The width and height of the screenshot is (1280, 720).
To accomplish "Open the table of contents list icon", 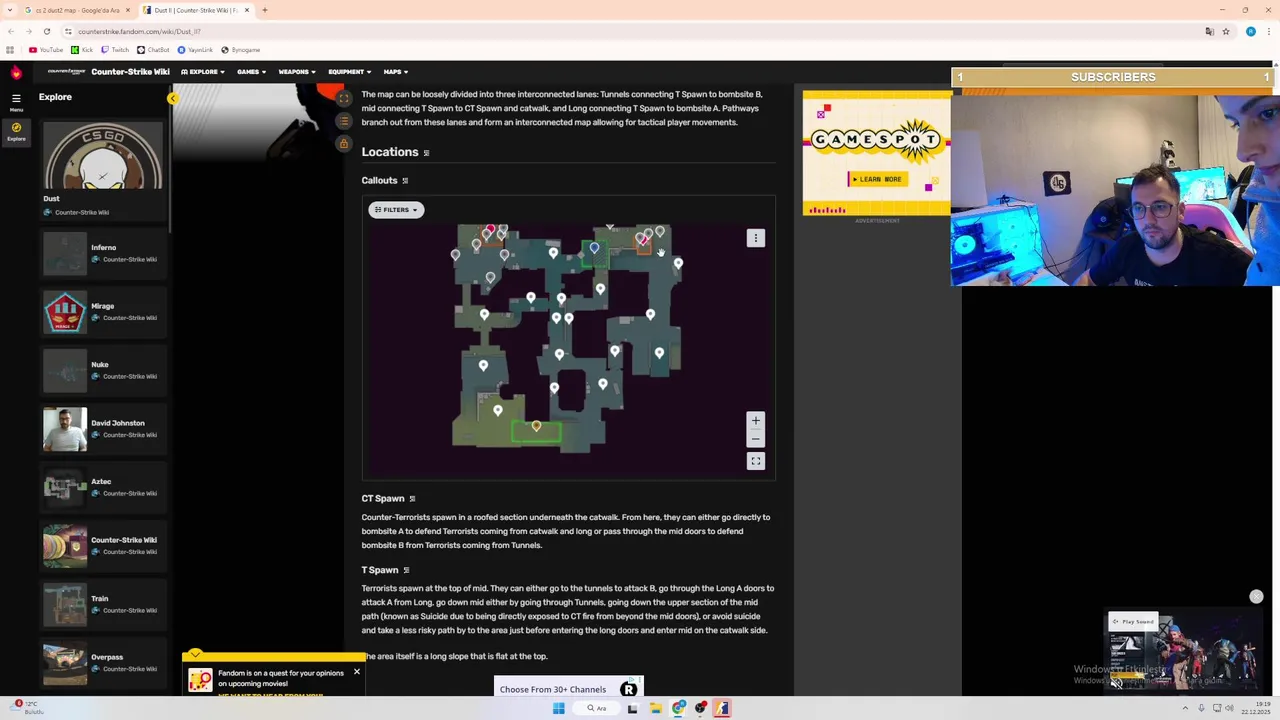I will [343, 121].
